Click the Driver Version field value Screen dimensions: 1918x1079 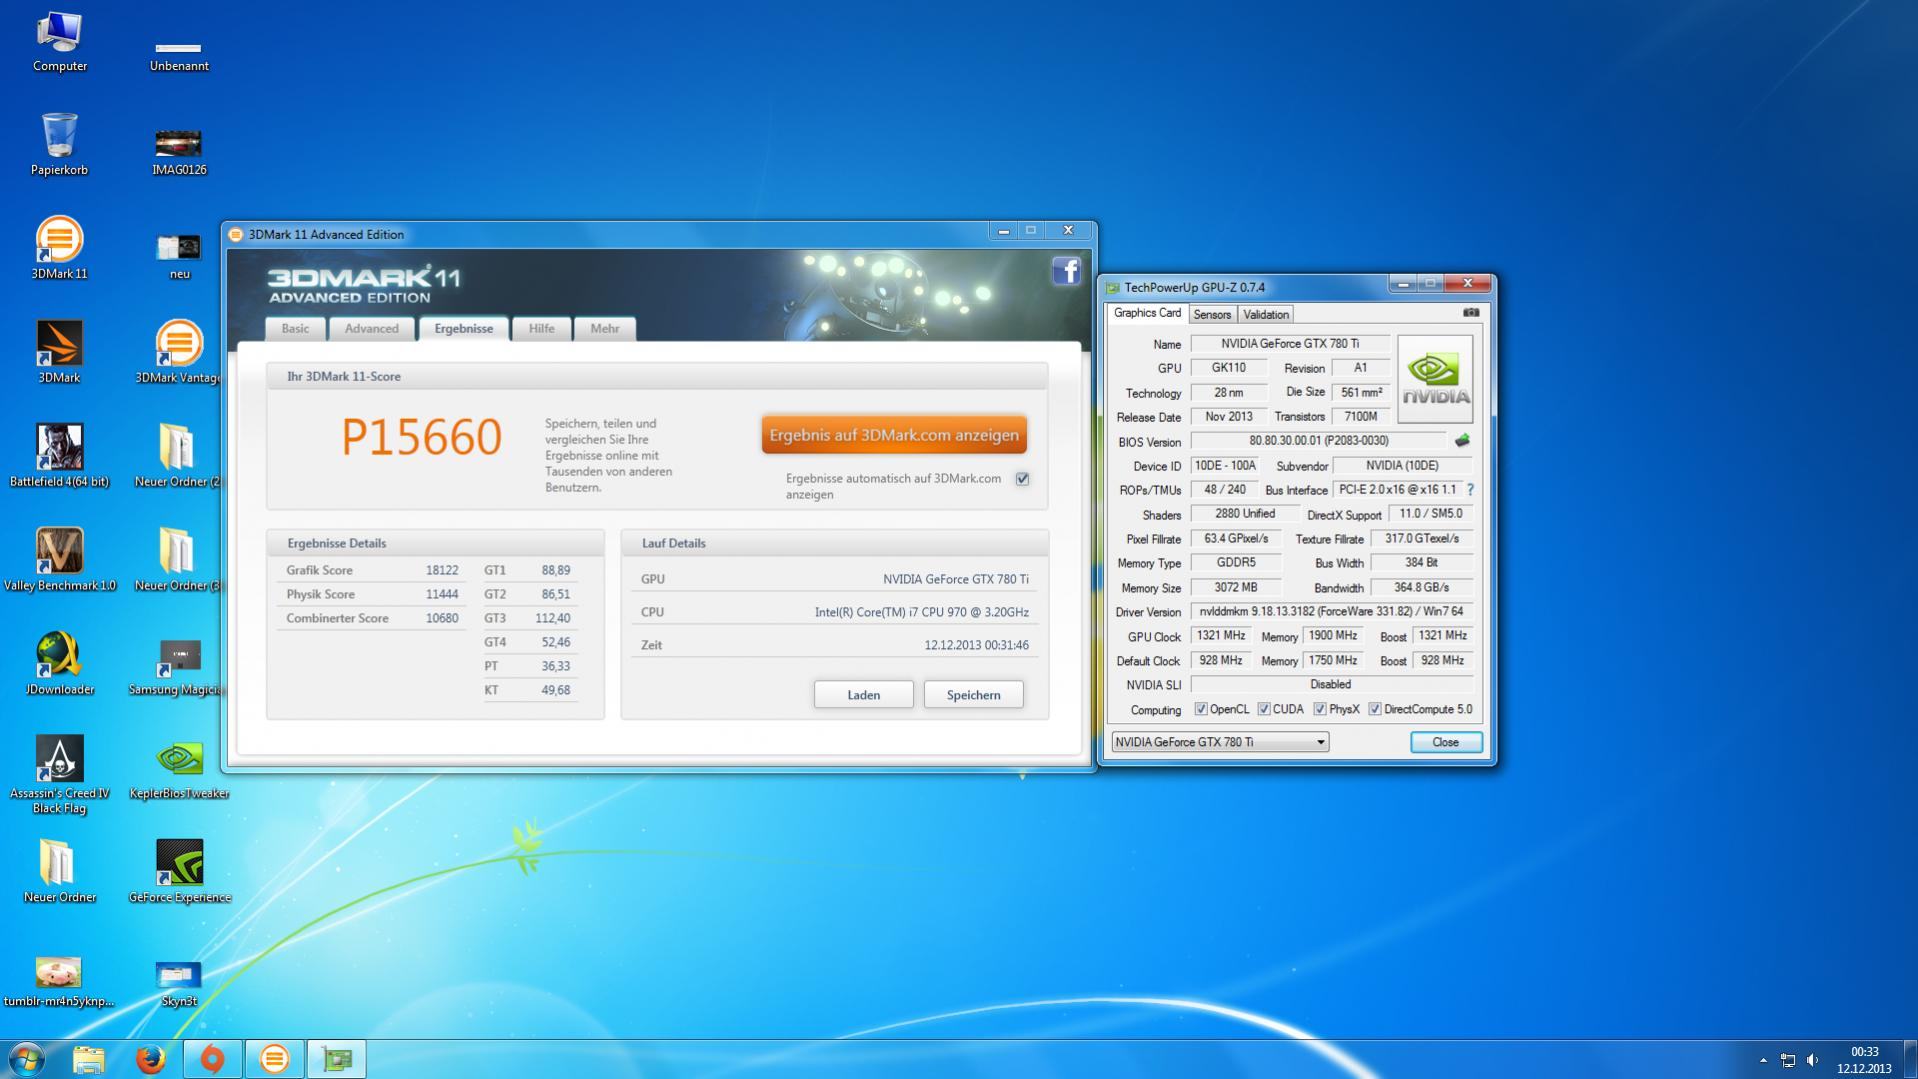pos(1332,612)
